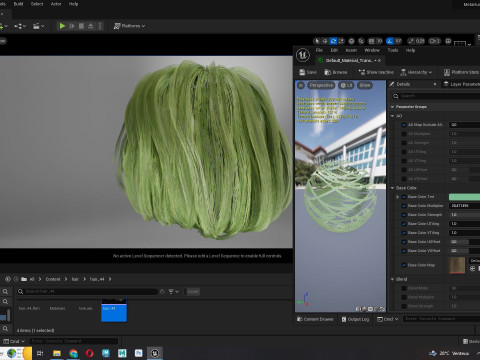Open the preview viewport hamburger menu

point(301,85)
